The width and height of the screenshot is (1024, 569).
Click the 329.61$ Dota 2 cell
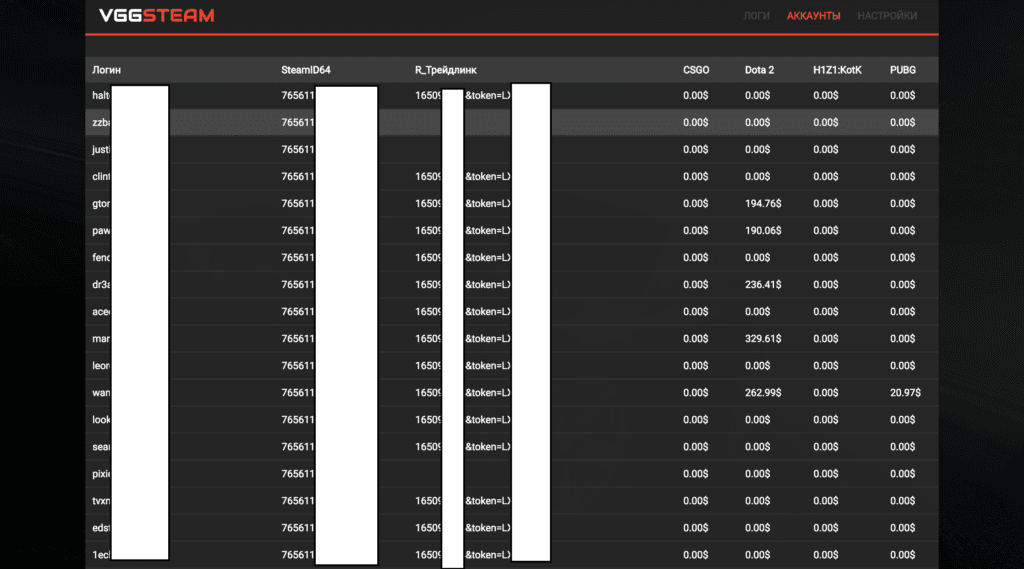763,339
